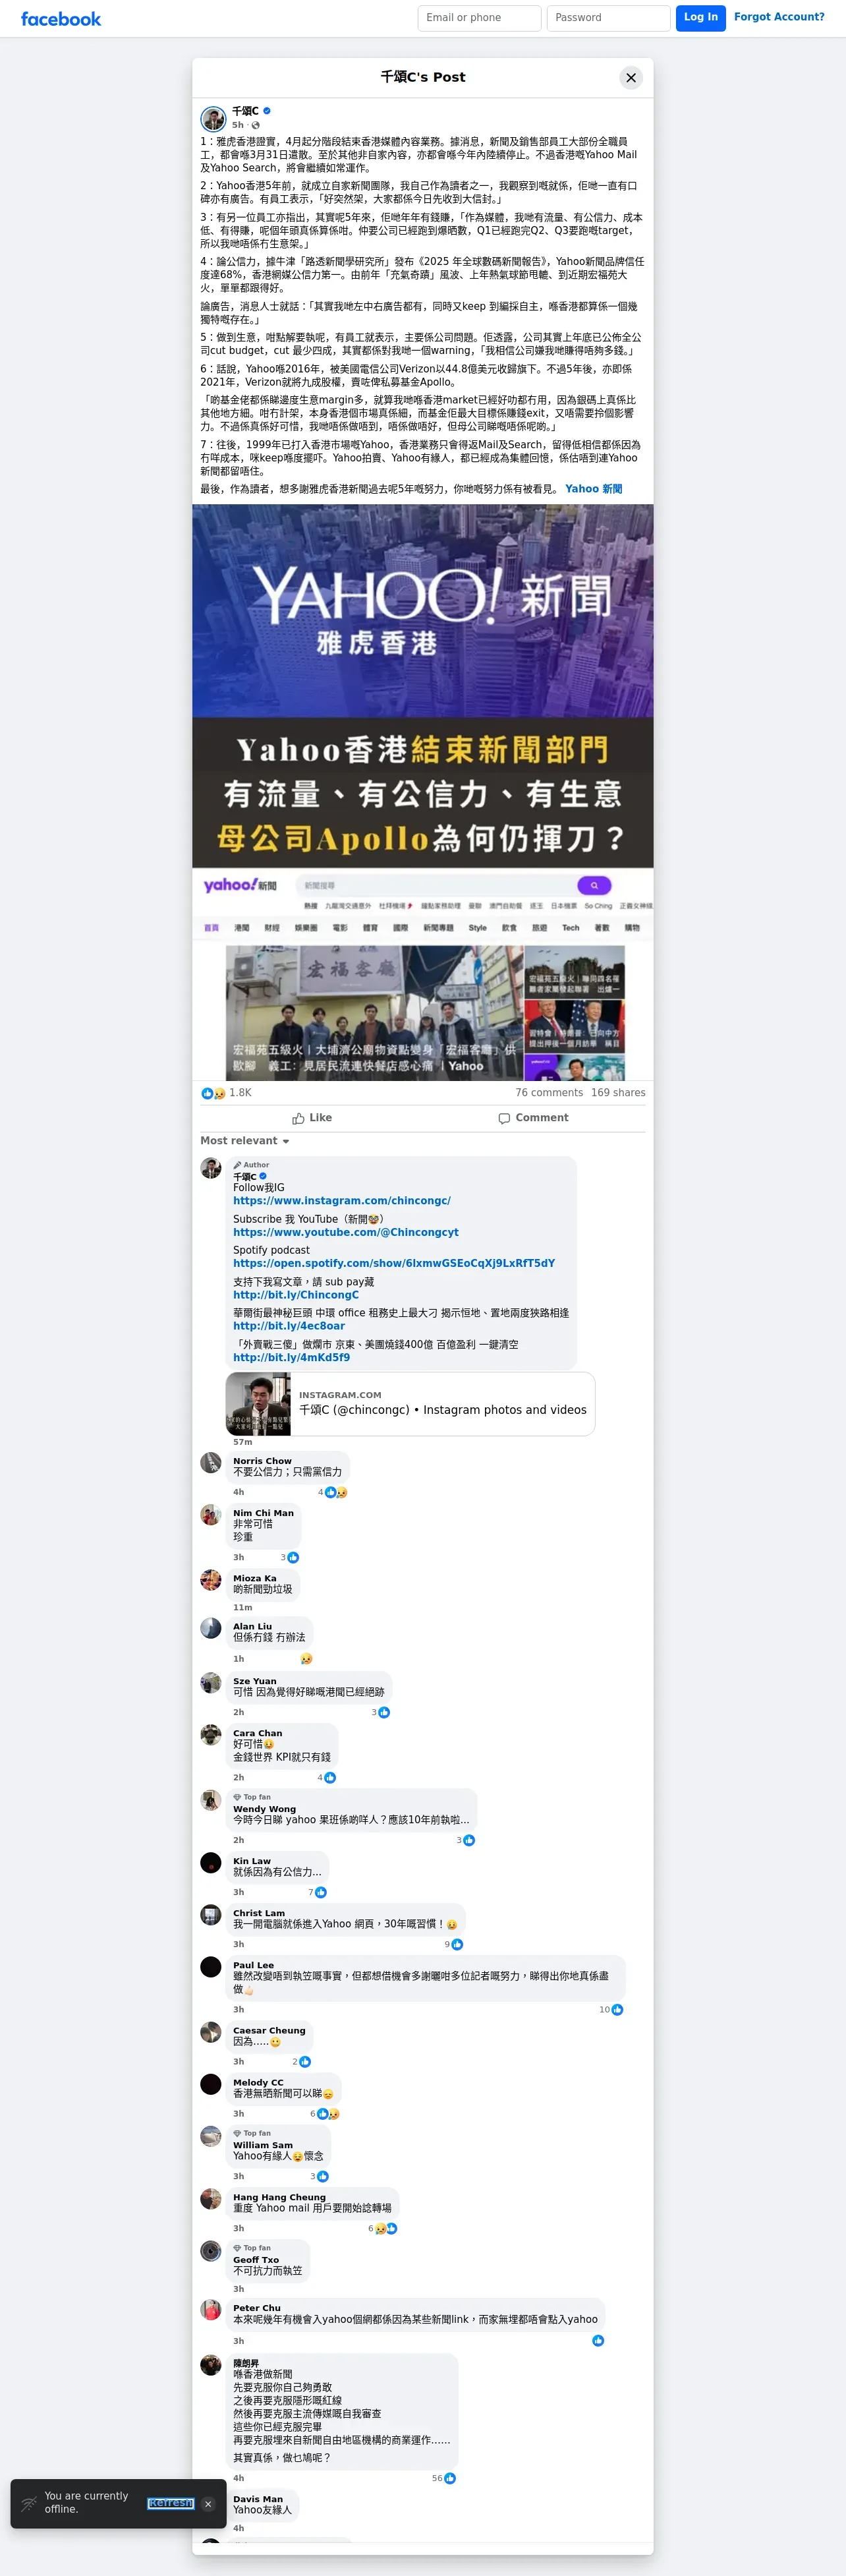Open the open.spotify.com show link
This screenshot has width=846, height=2576.
coord(394,1264)
